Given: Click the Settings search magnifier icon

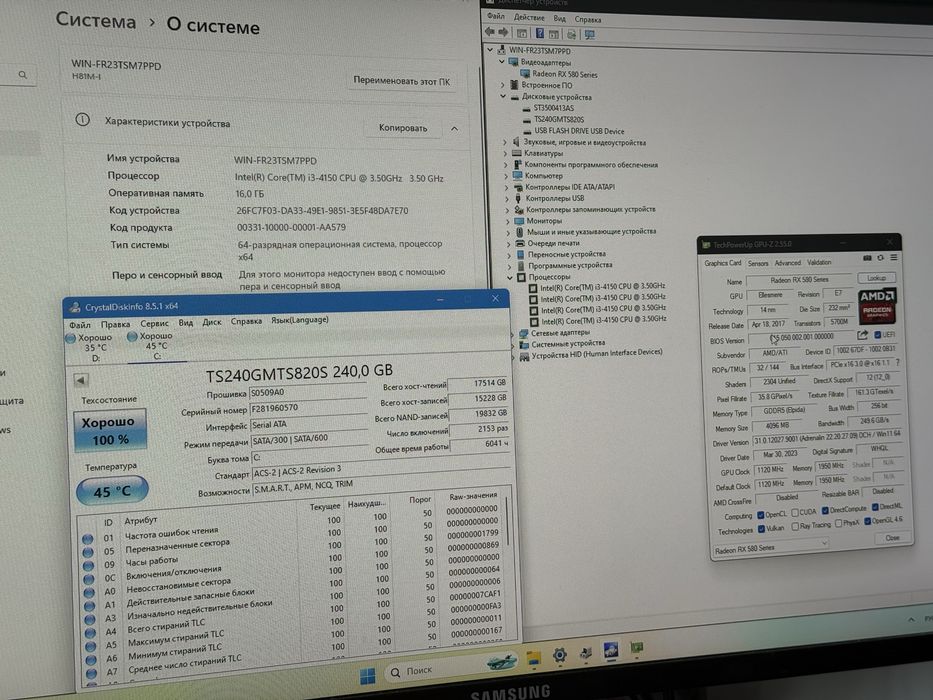Looking at the screenshot, I should pos(23,74).
